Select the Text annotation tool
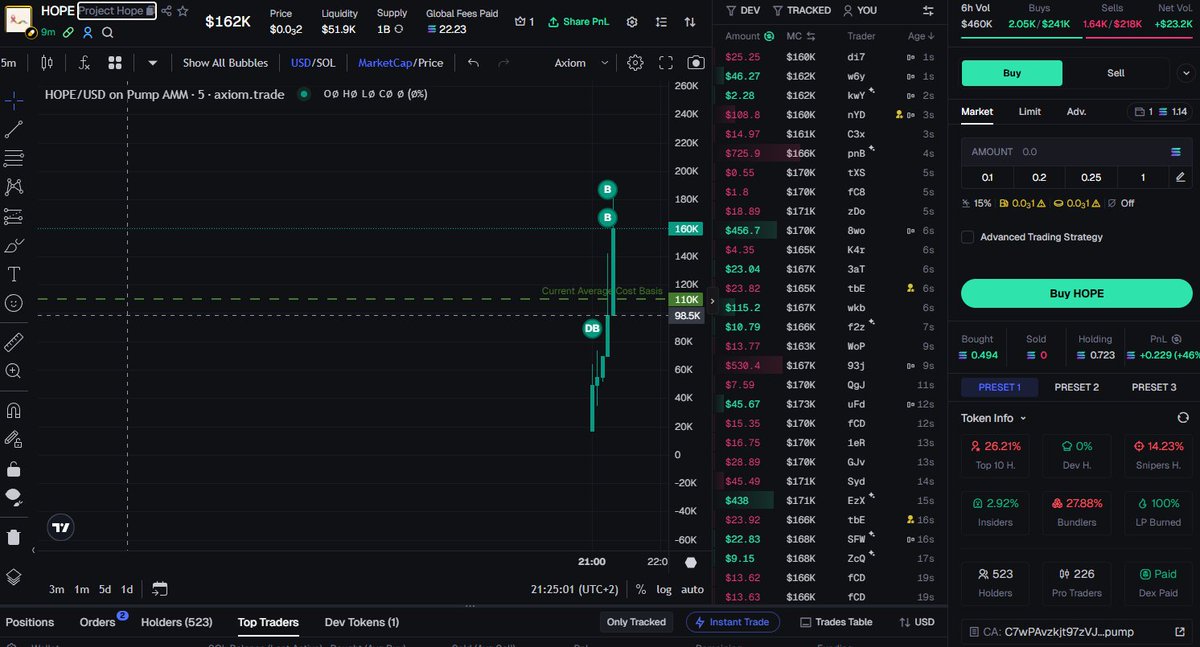The height and width of the screenshot is (647, 1200). coord(14,274)
